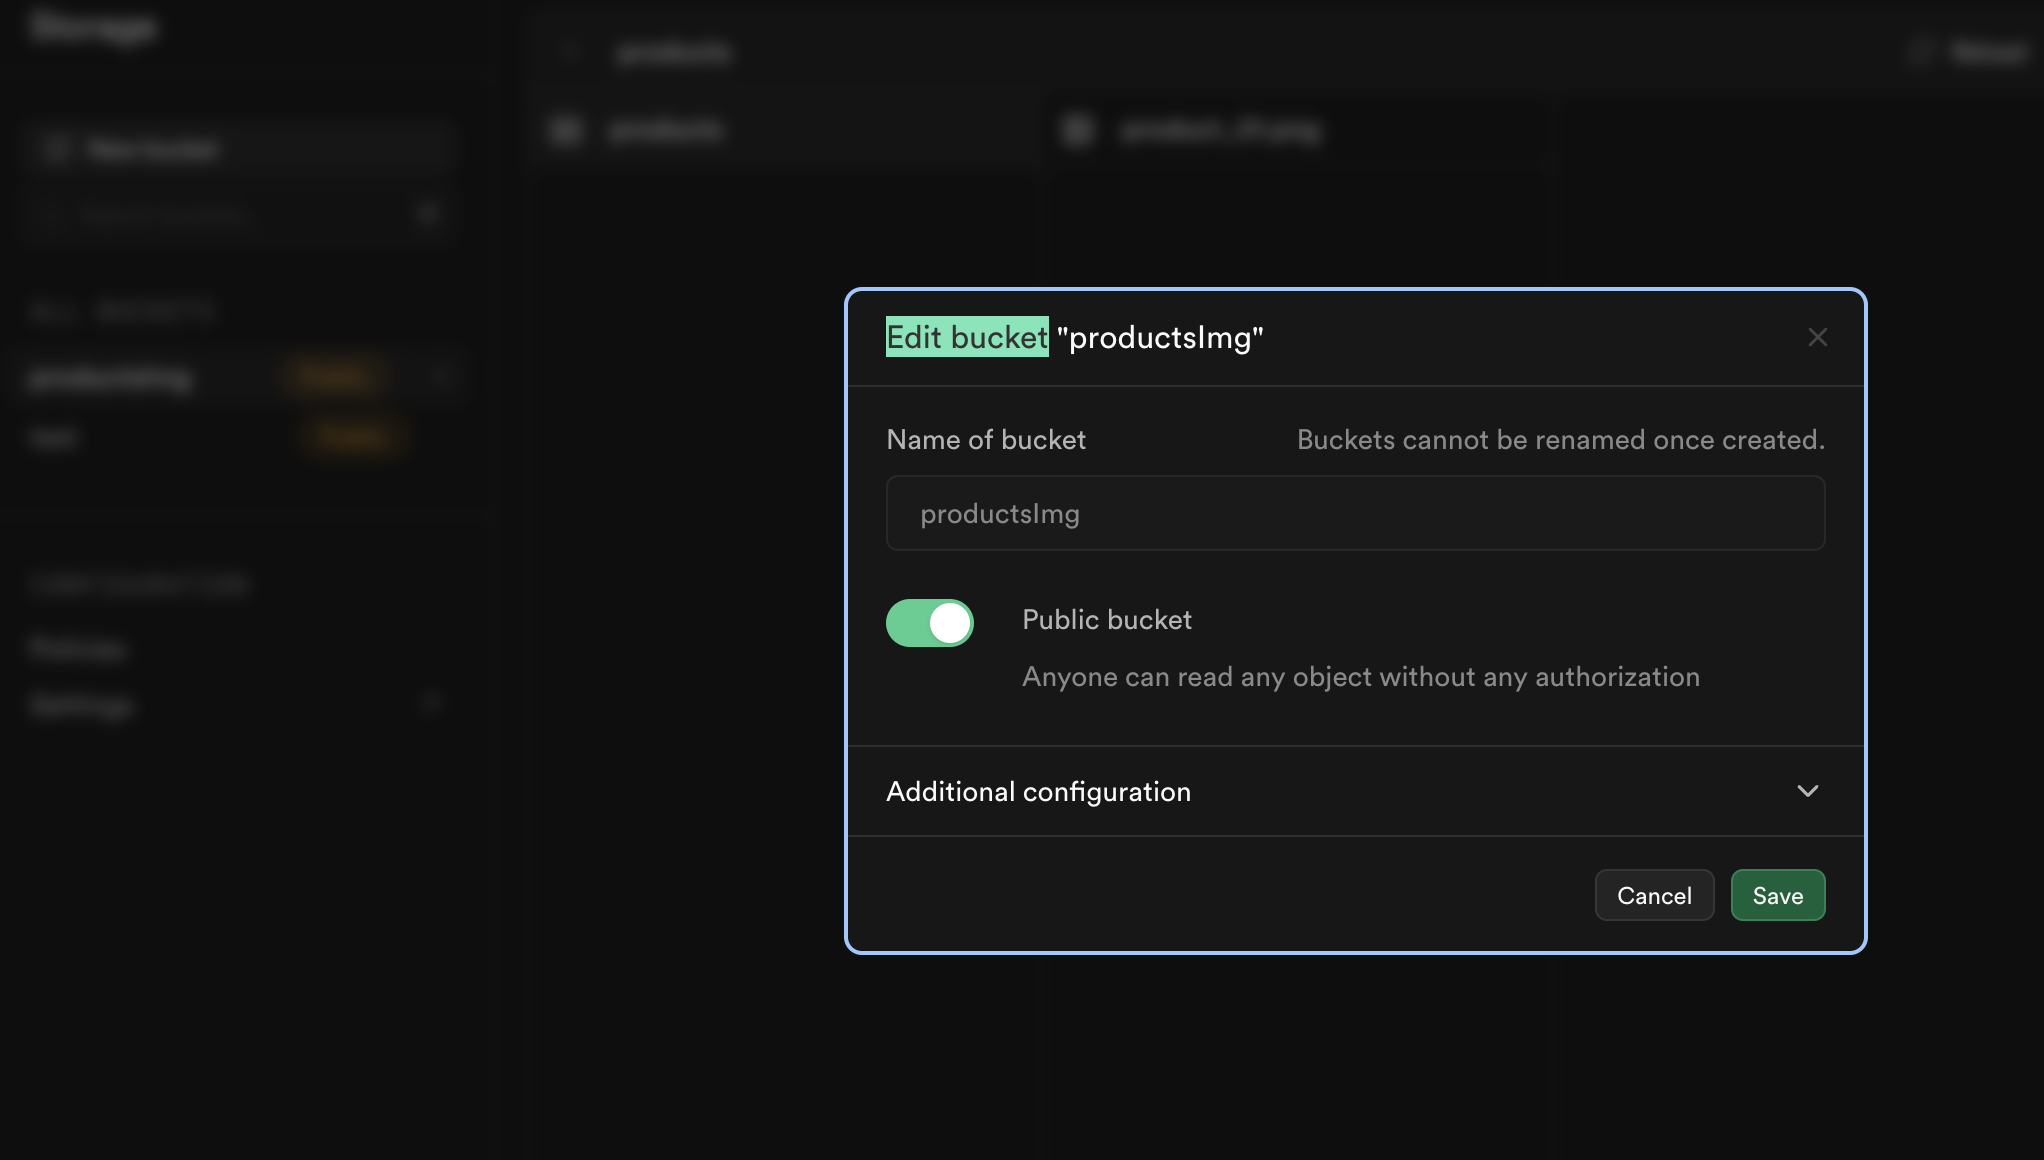This screenshot has height=1160, width=2044.
Task: Click the chevron beside Additional configuration
Action: (1807, 791)
